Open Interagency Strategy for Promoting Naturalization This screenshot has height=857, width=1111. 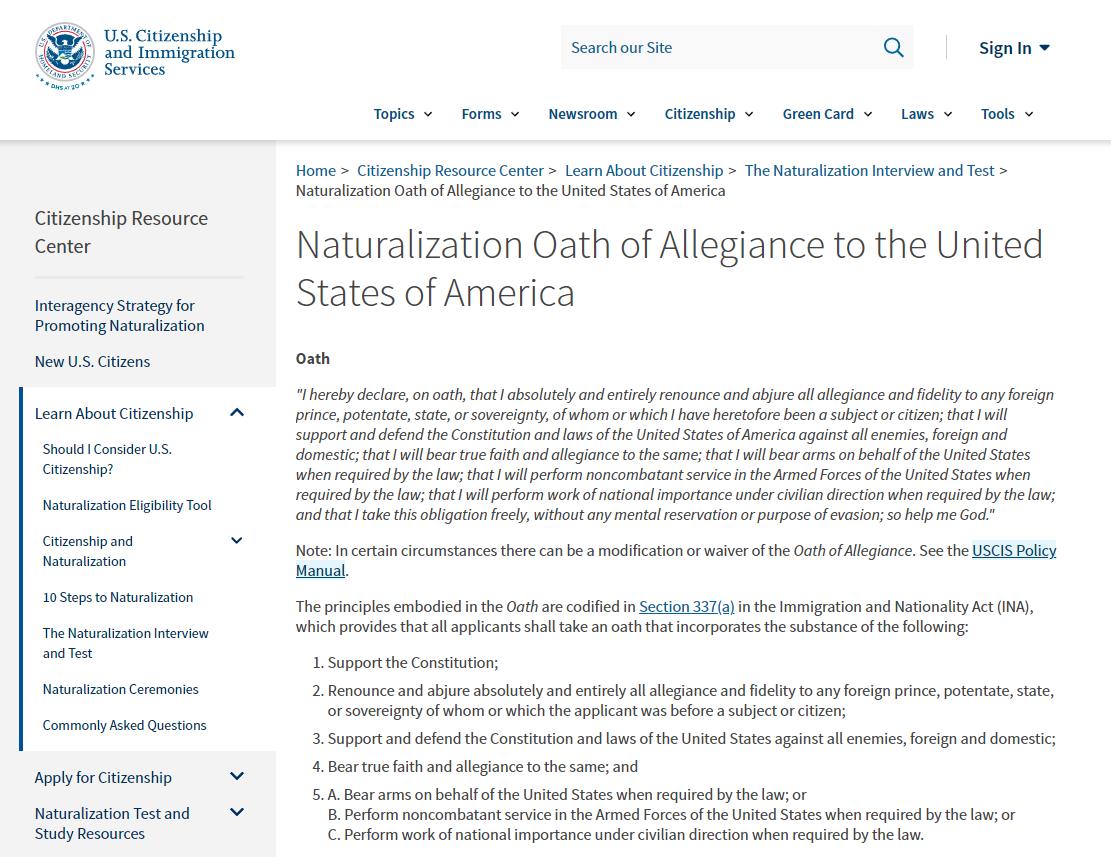pyautogui.click(x=119, y=316)
